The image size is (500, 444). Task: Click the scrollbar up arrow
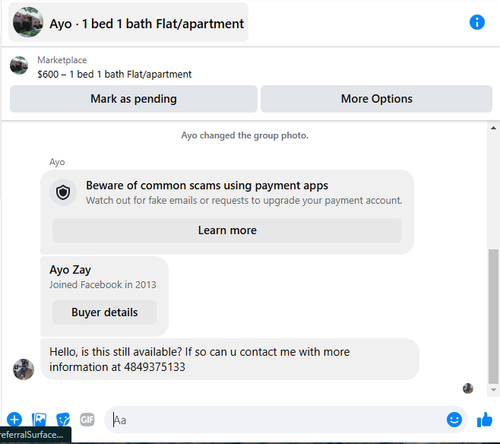[x=493, y=128]
